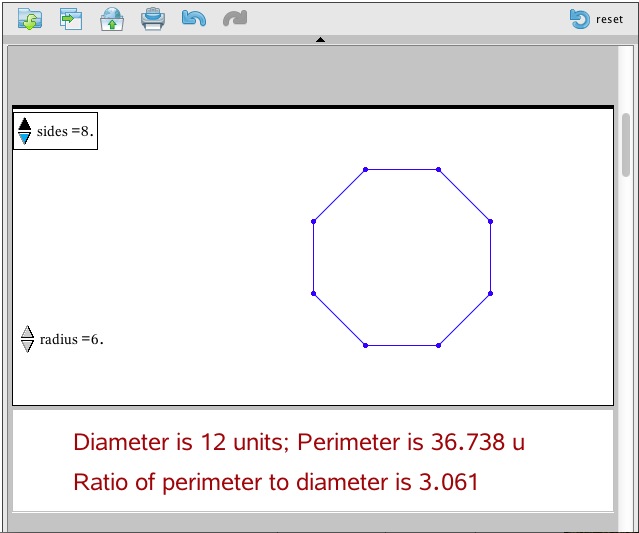Click the 'radius =6.' value text
The height and width of the screenshot is (533, 639).
72,339
